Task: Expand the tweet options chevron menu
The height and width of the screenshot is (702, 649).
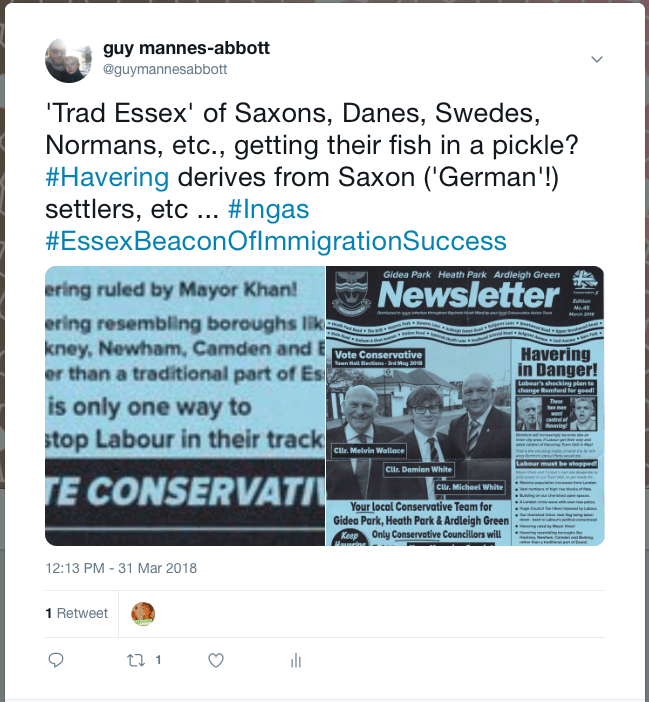Action: [x=597, y=60]
